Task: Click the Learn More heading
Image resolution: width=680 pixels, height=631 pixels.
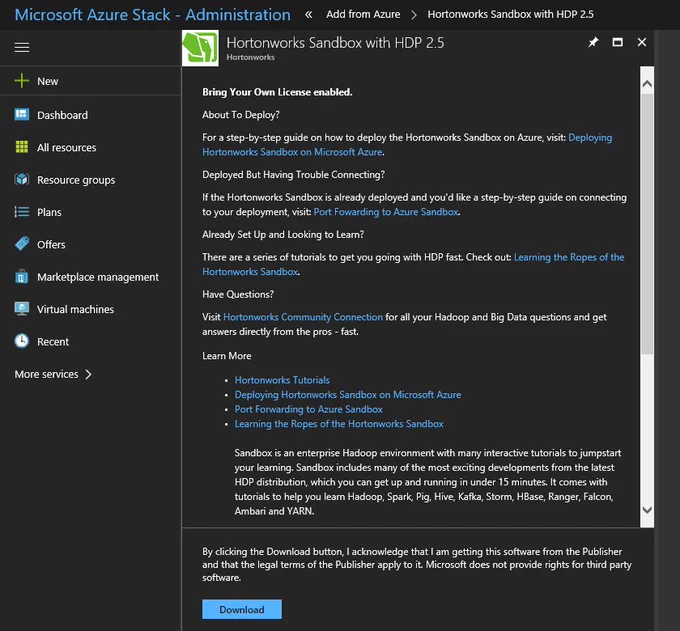Action: [227, 356]
